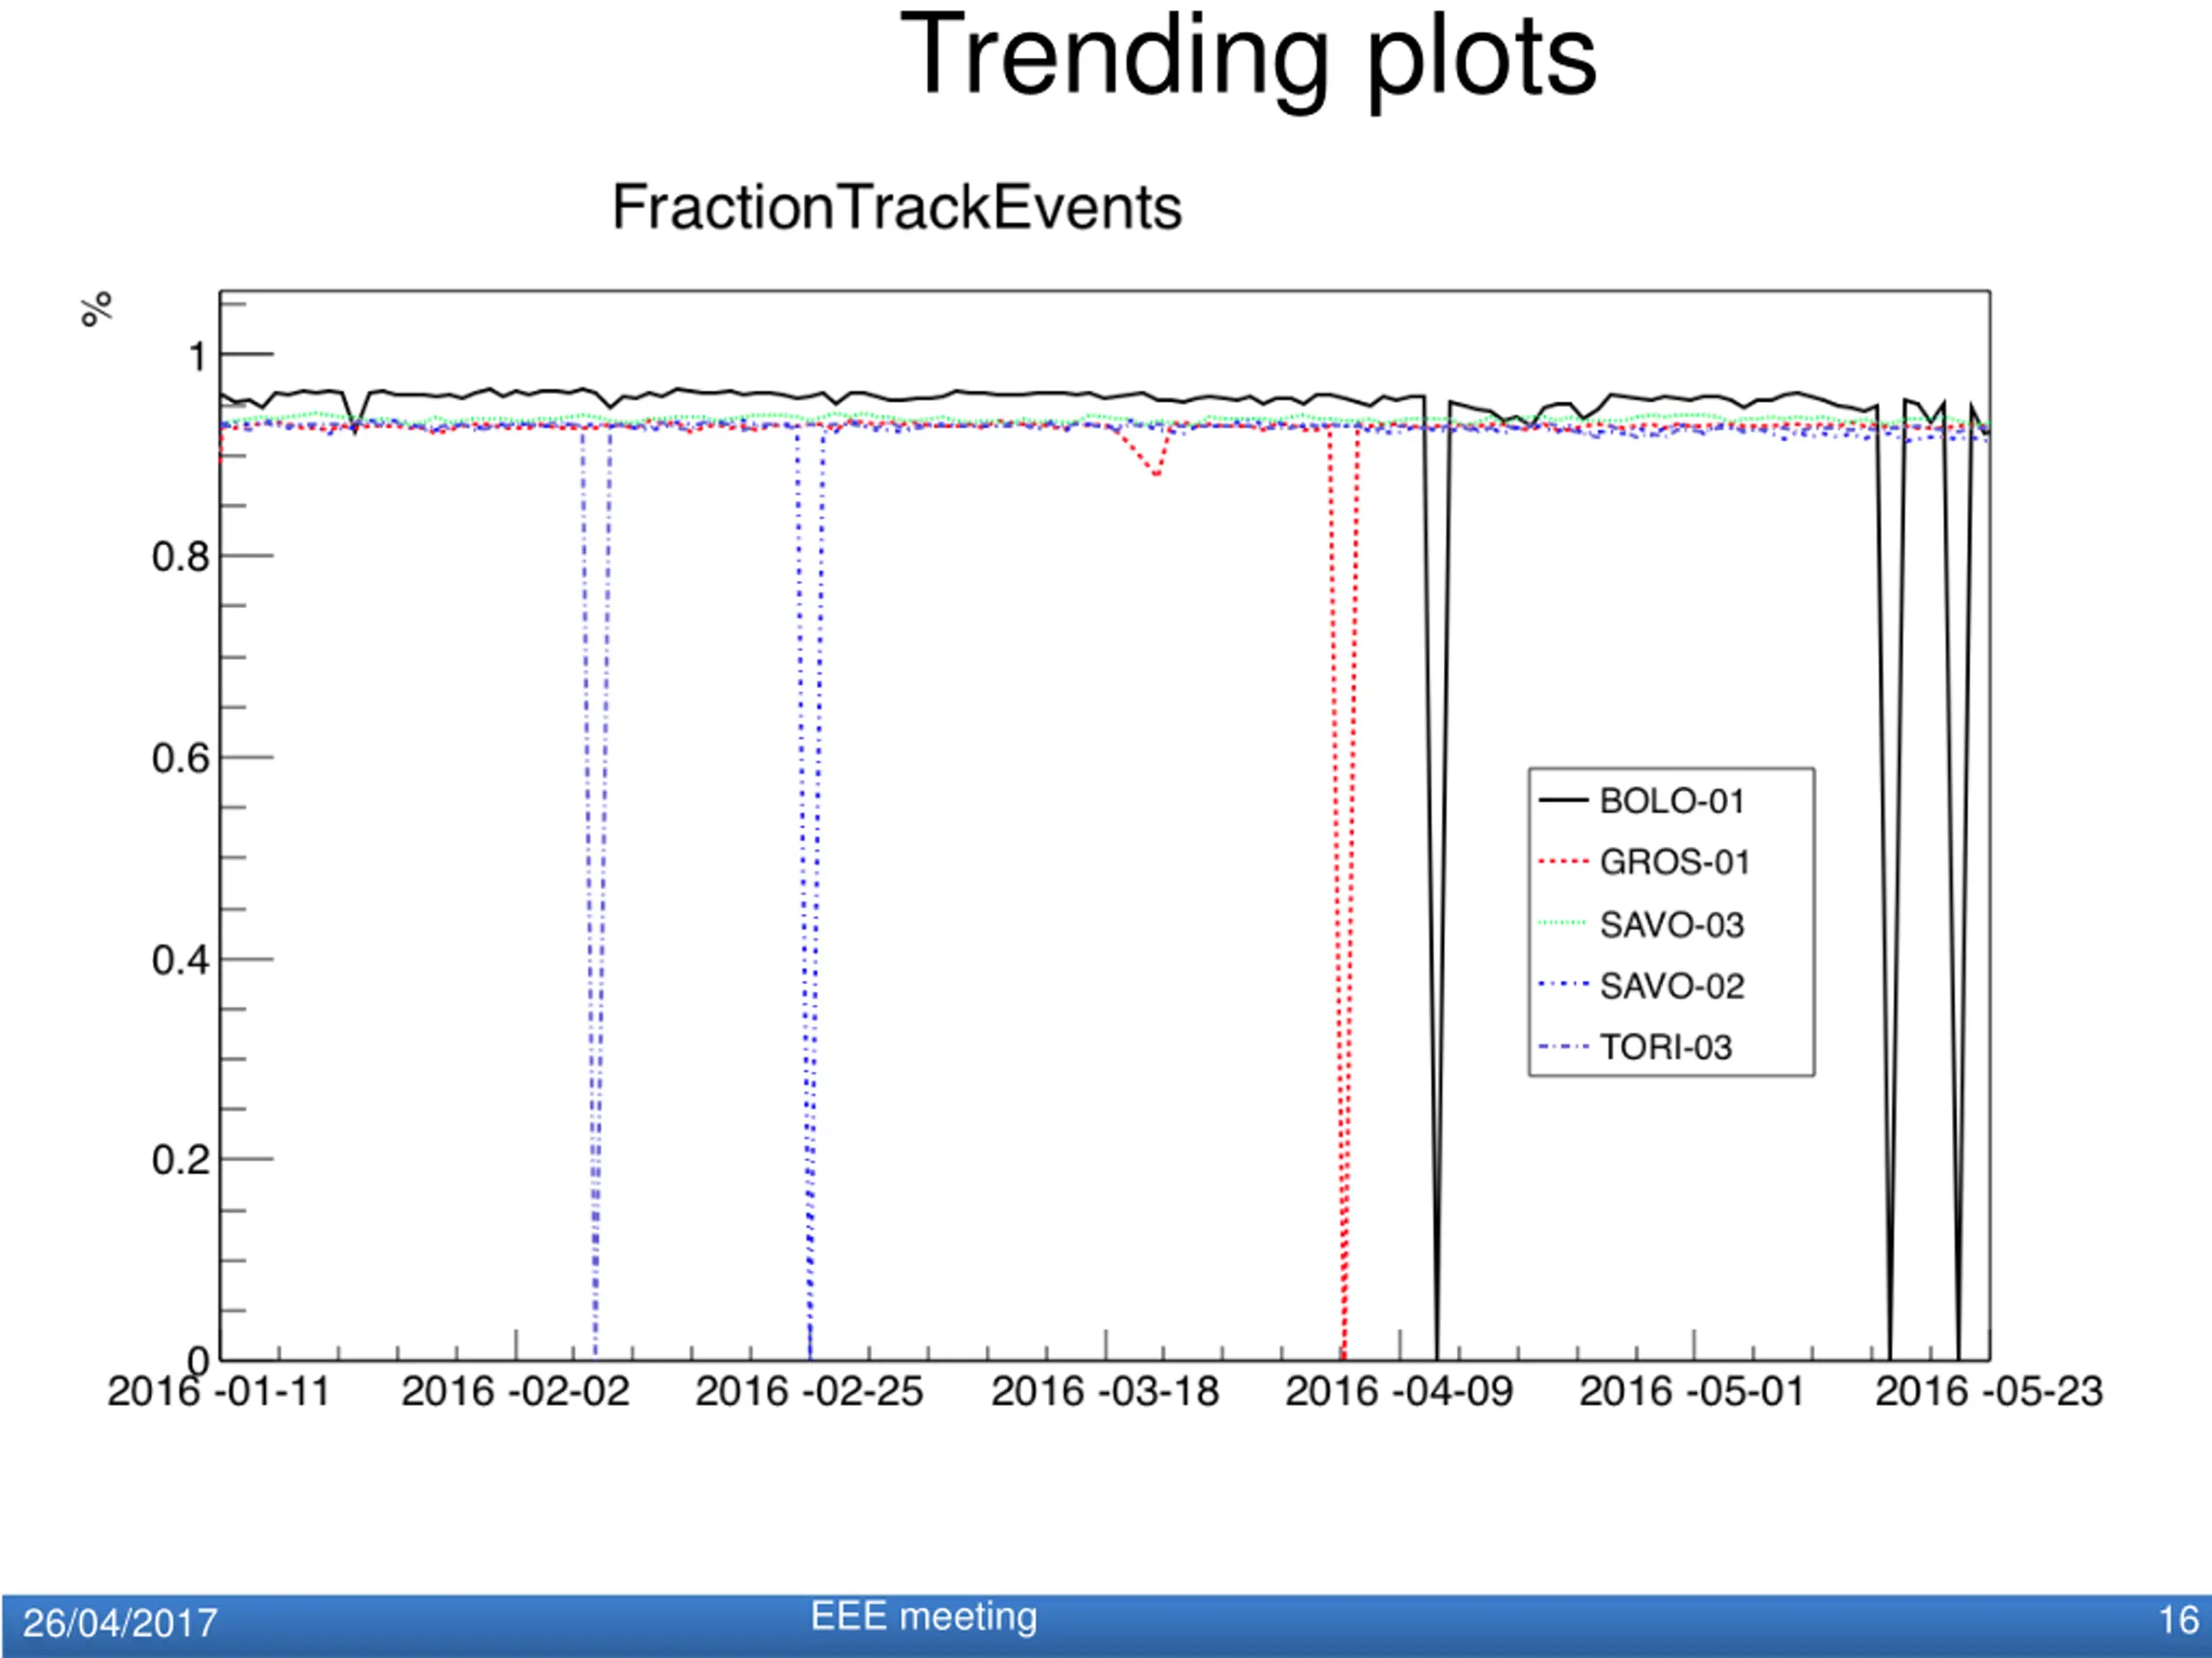Select TORI-03 legend entry

pyautogui.click(x=1636, y=1048)
